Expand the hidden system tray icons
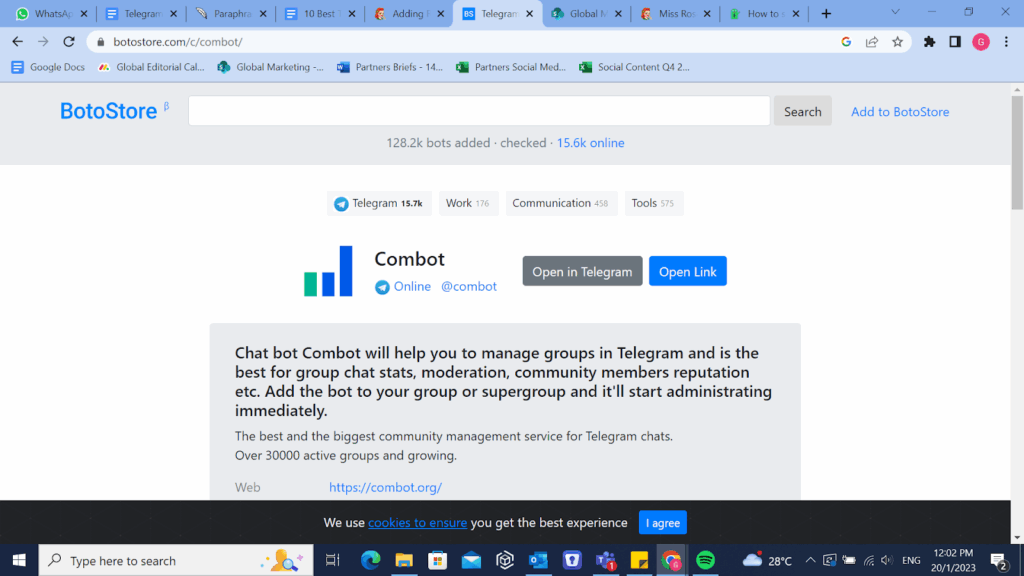Screen dimensions: 1024x576 (811, 560)
